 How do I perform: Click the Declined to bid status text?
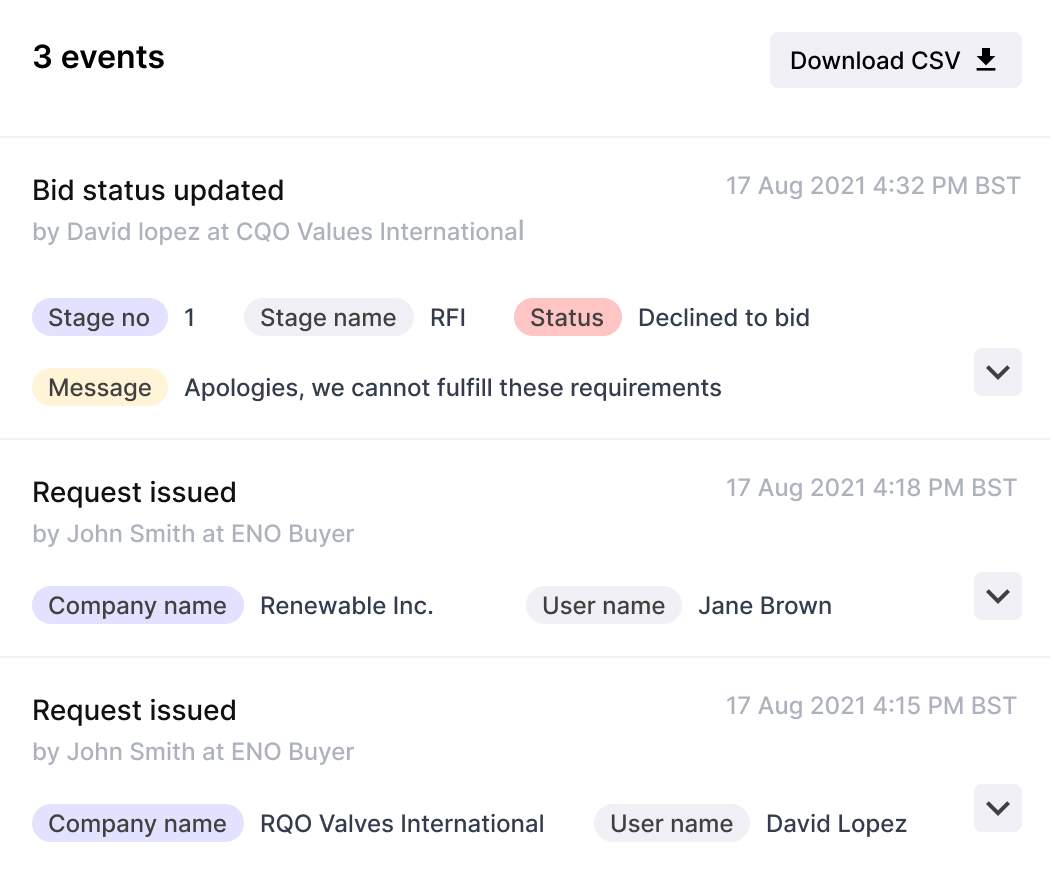[724, 317]
